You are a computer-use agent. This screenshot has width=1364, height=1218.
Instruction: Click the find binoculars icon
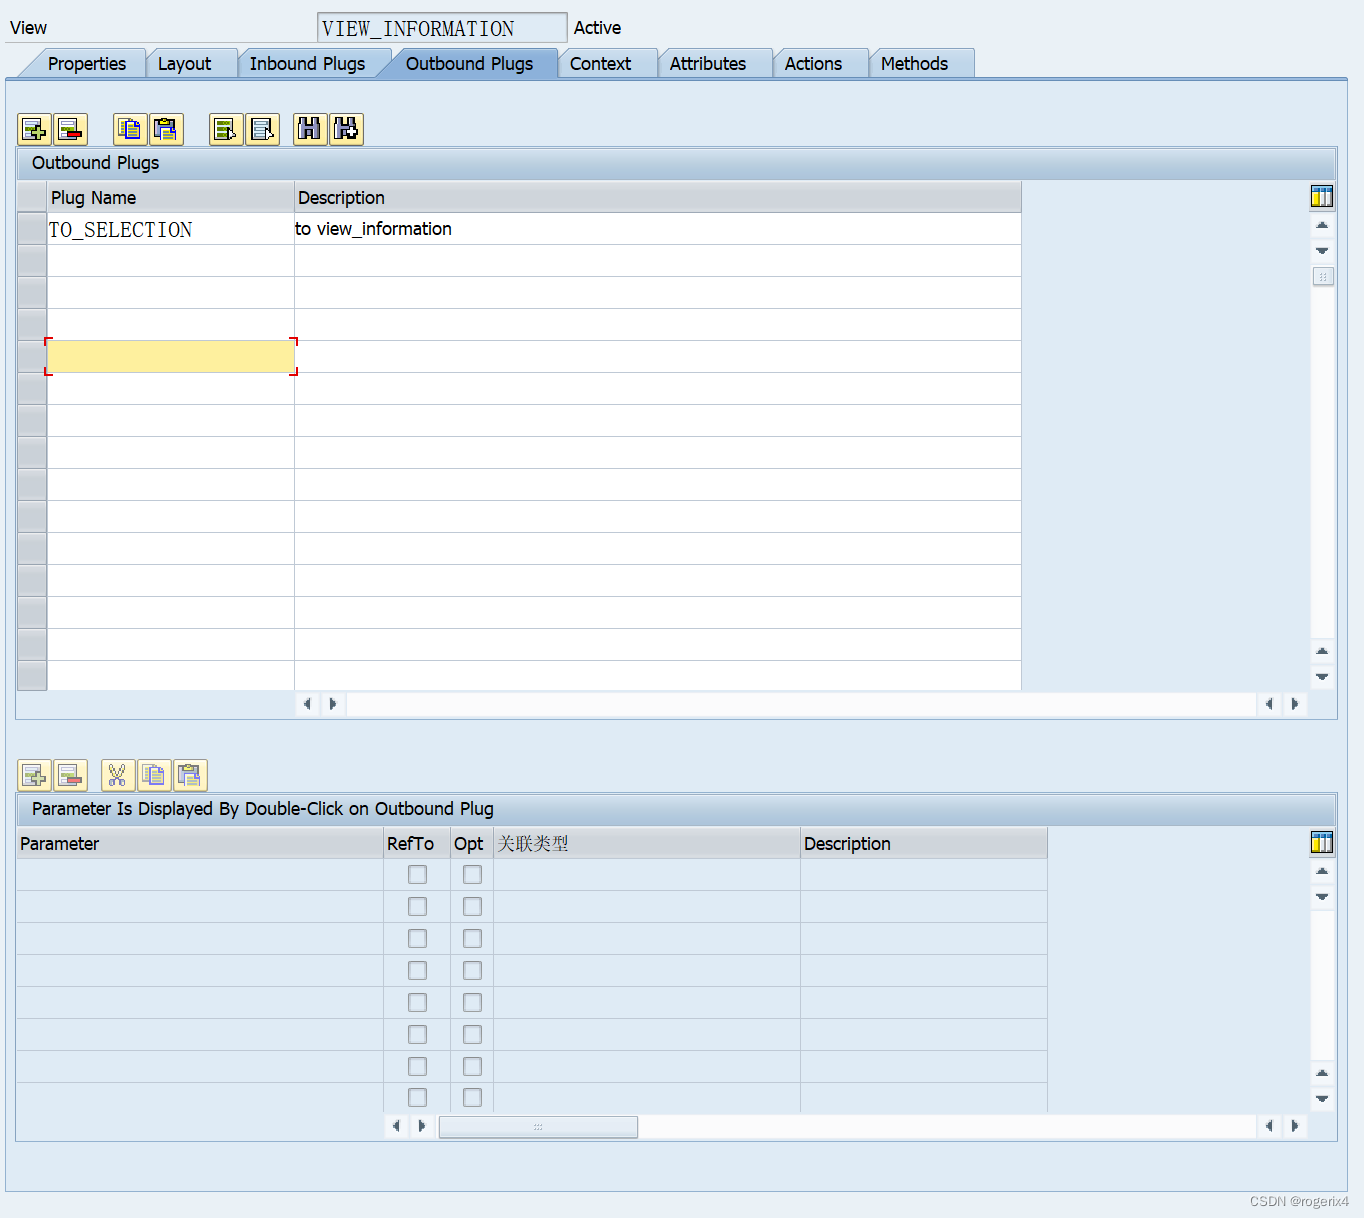pyautogui.click(x=310, y=129)
